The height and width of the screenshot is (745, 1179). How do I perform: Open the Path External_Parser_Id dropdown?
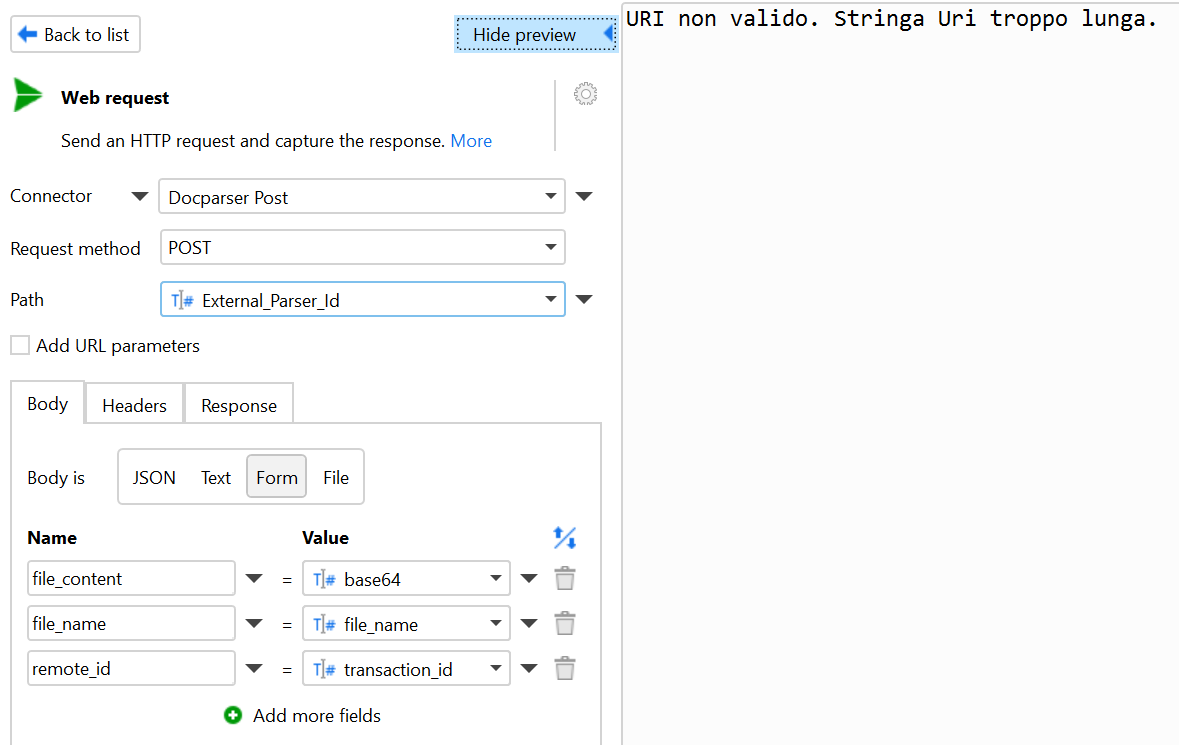362,299
